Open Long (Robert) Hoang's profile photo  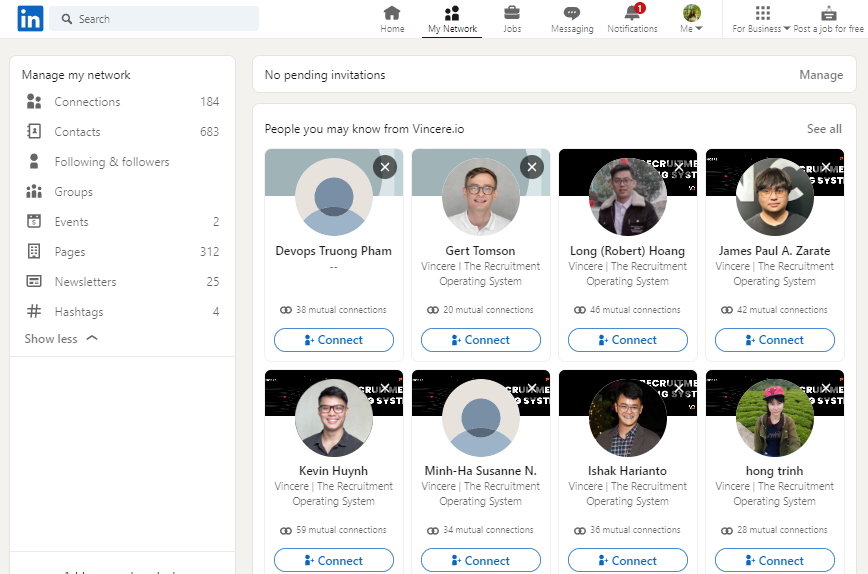pos(628,196)
